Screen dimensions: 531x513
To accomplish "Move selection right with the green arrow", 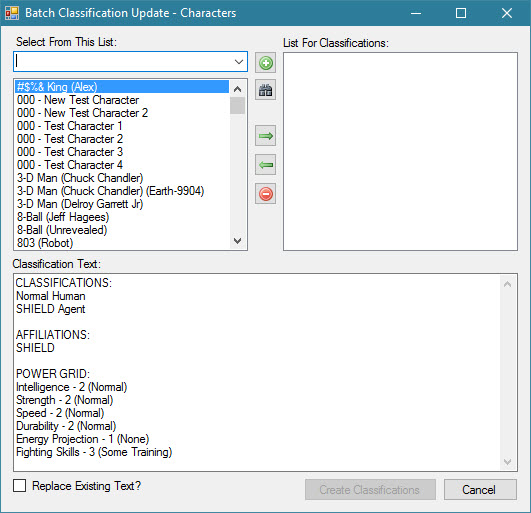I will pos(266,136).
